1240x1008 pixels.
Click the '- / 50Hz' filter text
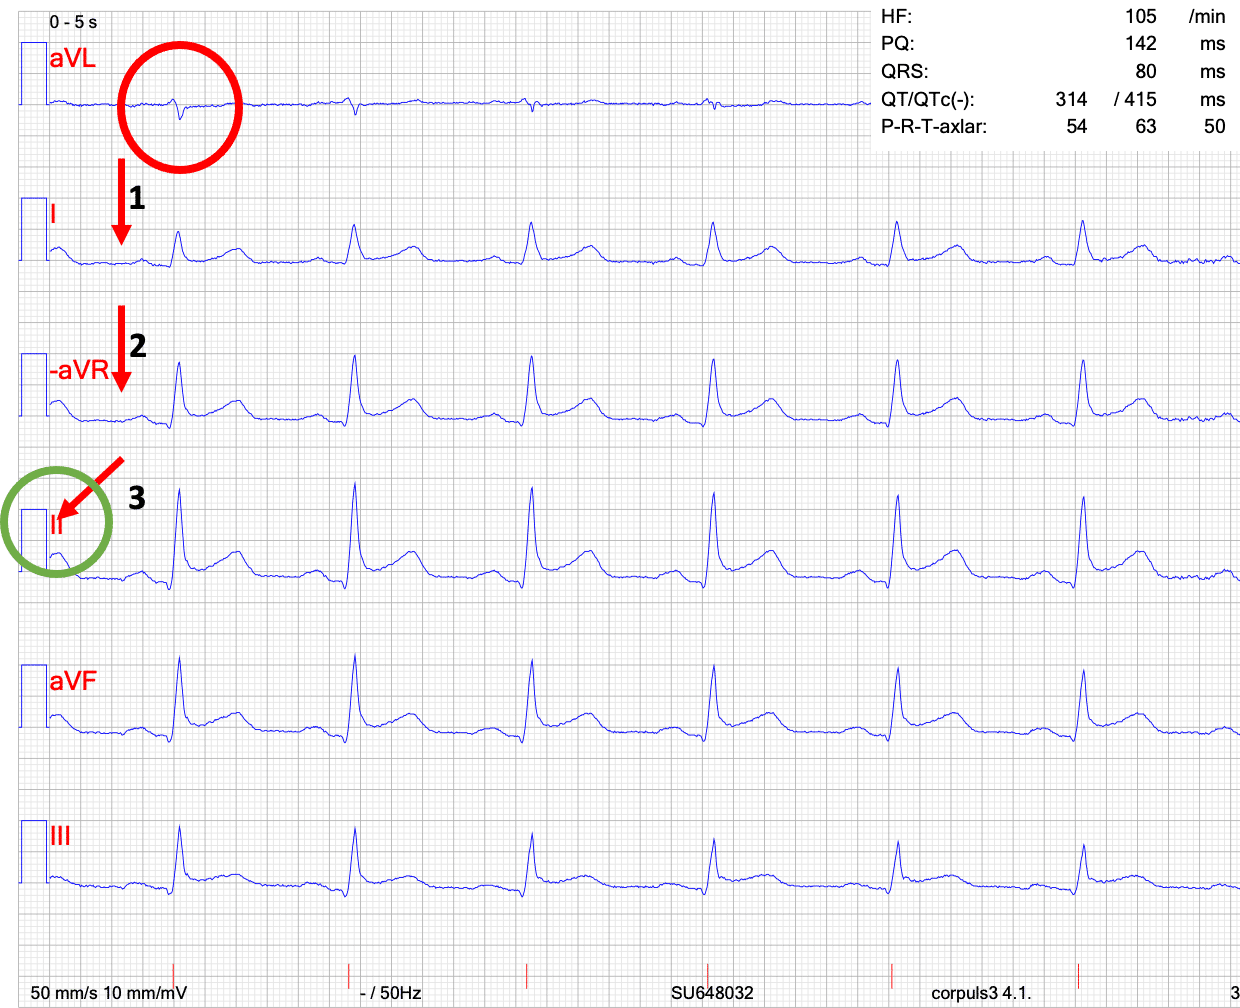pyautogui.click(x=390, y=993)
